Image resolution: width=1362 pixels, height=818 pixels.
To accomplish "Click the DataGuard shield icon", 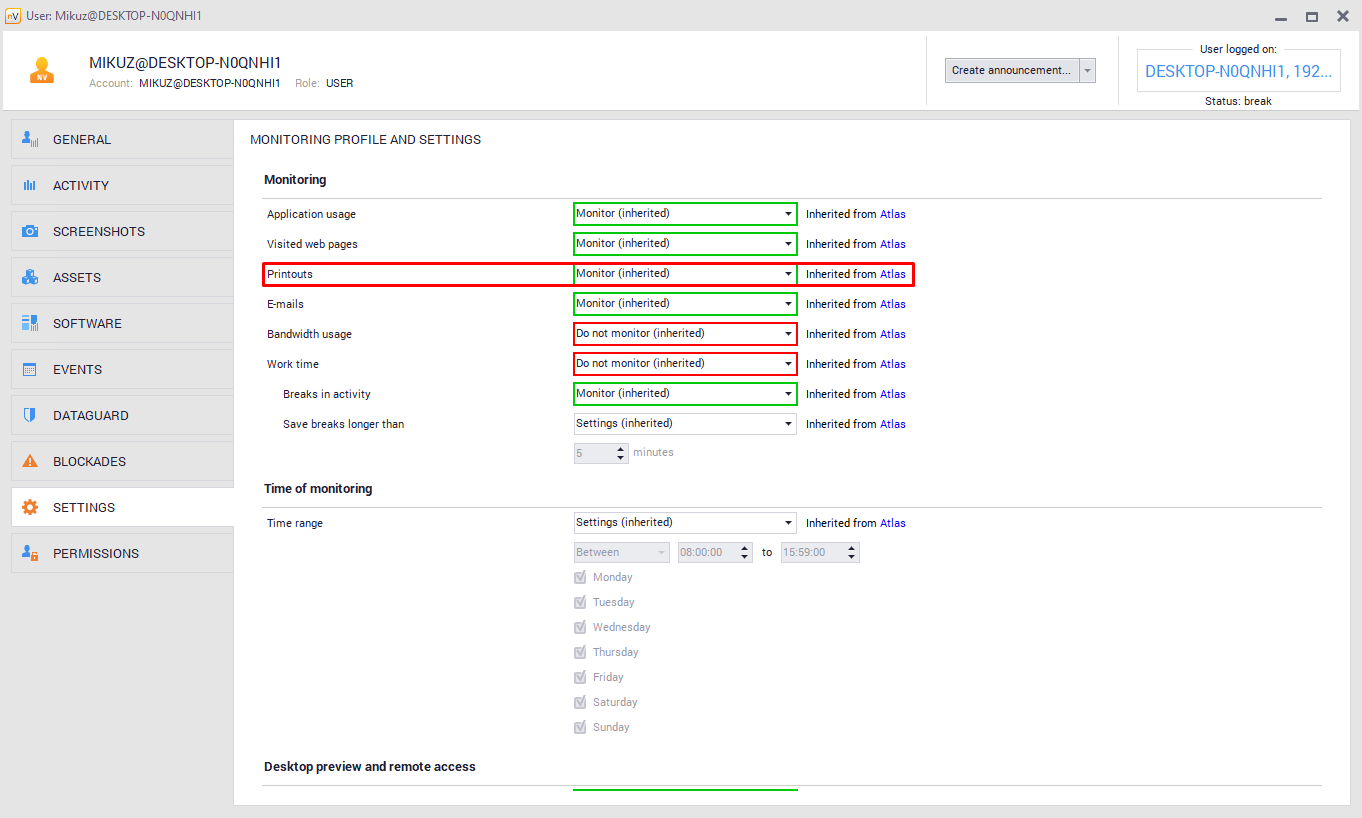I will 30,415.
